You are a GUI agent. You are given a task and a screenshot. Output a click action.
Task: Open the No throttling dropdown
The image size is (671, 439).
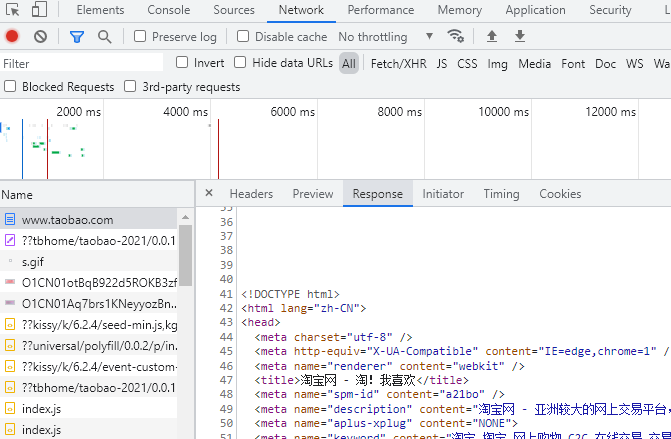pos(386,37)
